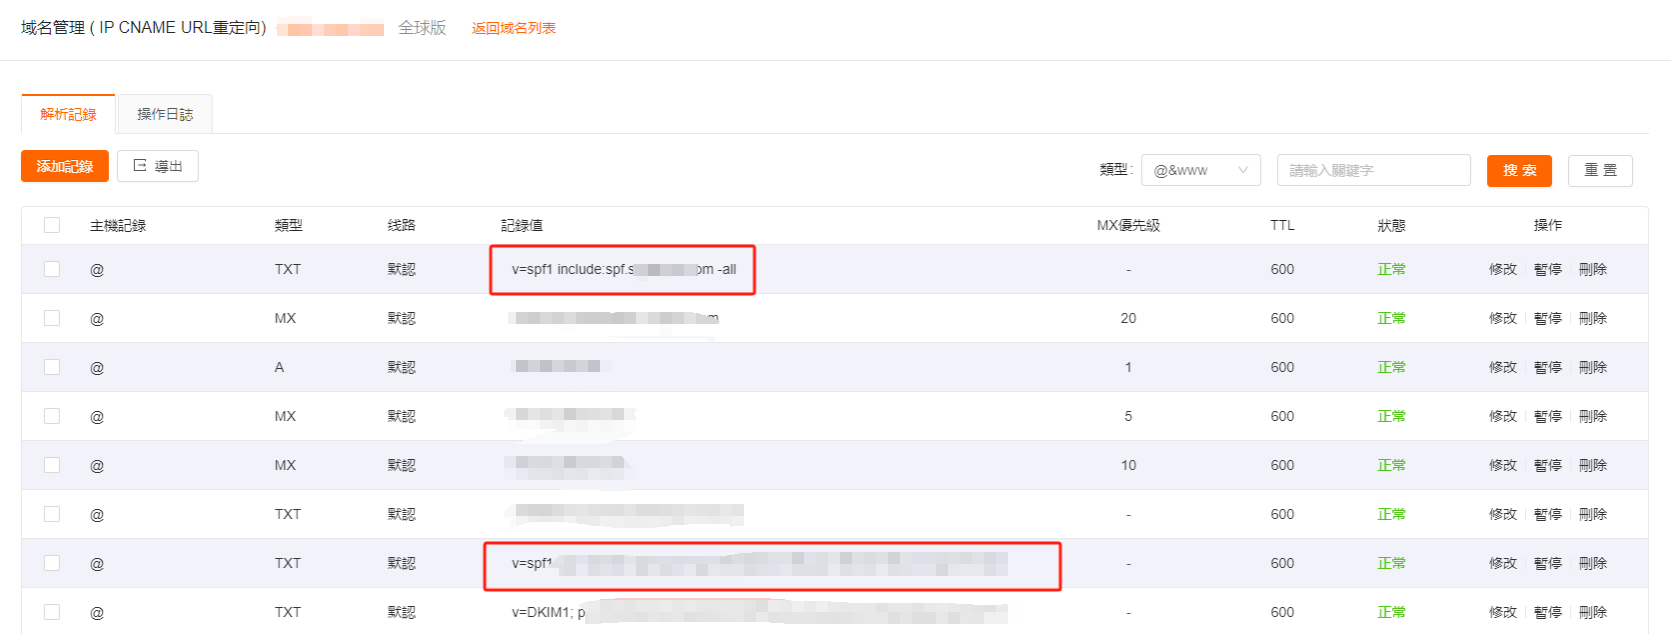Viewport: 1671px width, 634px height.
Task: Focus the keyword search input field
Action: (x=1373, y=170)
